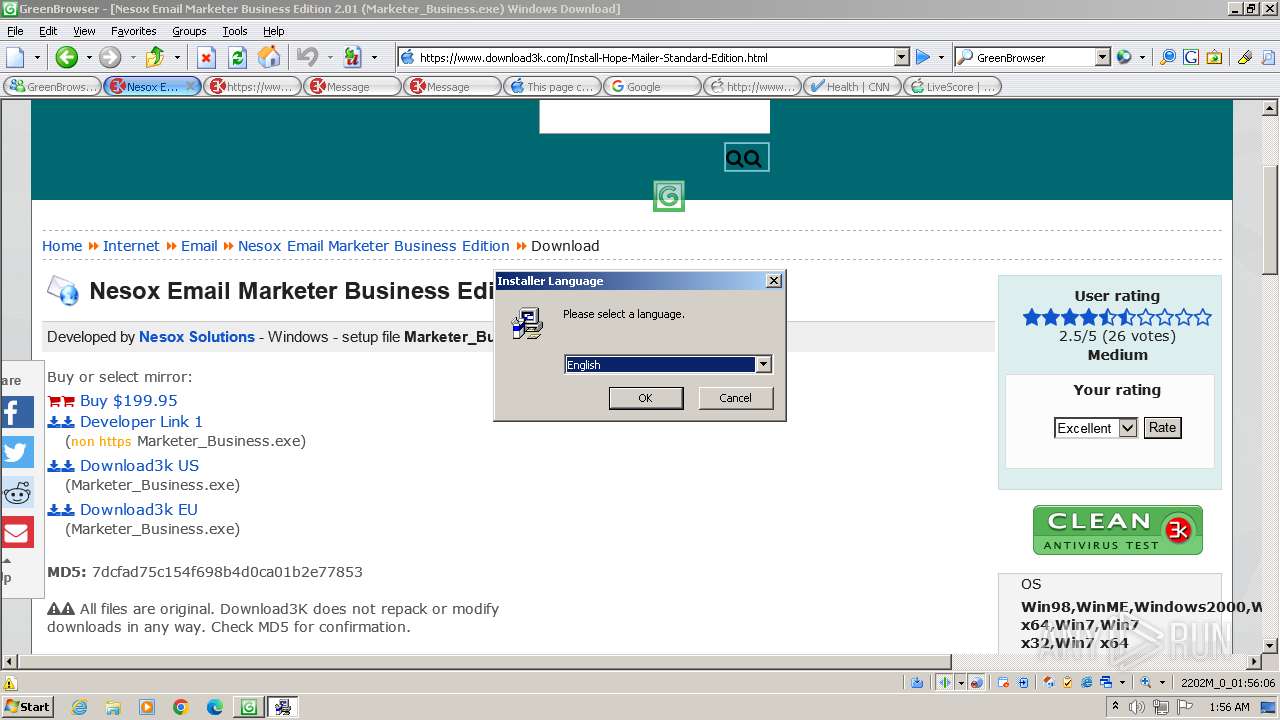Click the status bar zoom magnifier icon
Viewport: 1280px width, 720px height.
point(1146,682)
